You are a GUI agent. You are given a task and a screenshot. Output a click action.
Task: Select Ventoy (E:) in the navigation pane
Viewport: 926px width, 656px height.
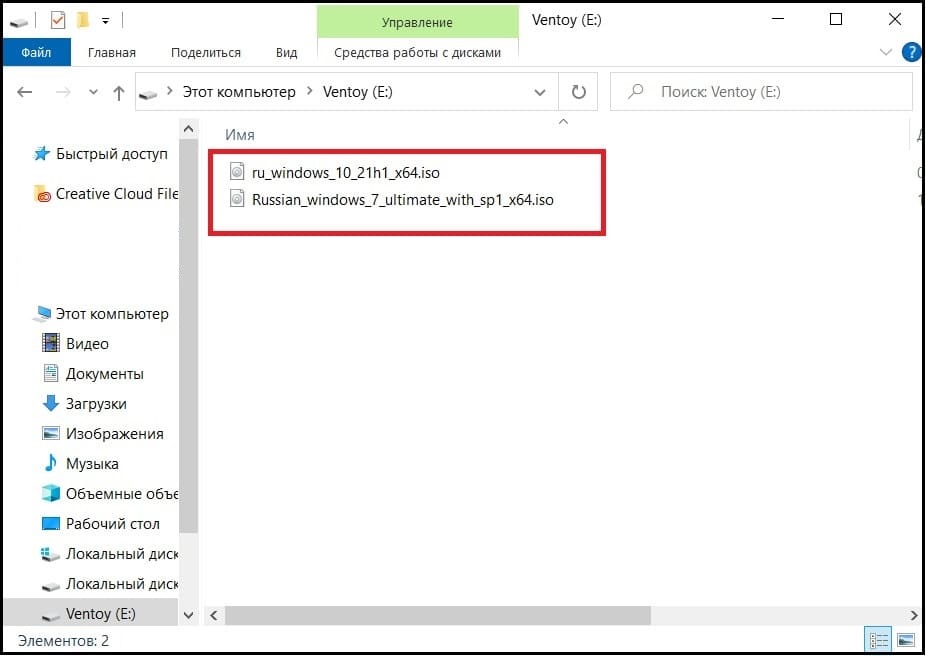91,614
